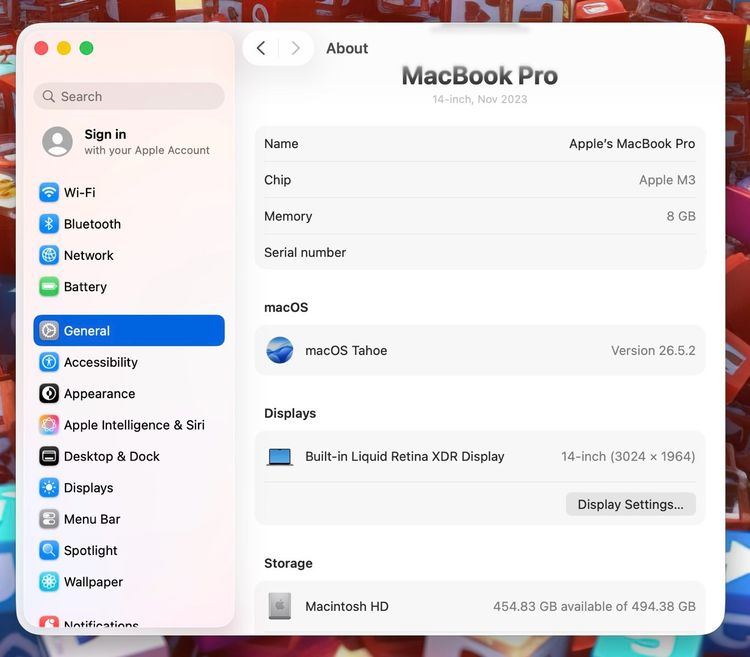This screenshot has height=657, width=750.
Task: Click the Macintosh HD label
Action: pos(347,606)
